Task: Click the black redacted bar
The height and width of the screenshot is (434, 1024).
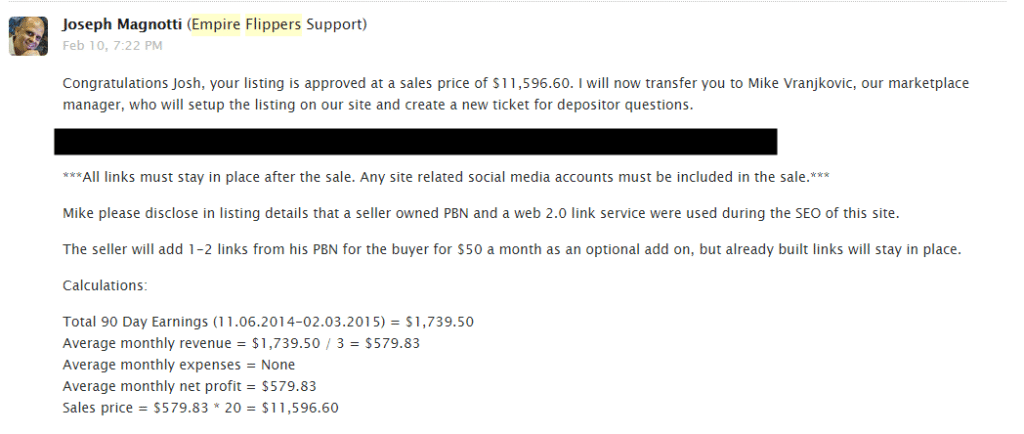Action: (415, 141)
